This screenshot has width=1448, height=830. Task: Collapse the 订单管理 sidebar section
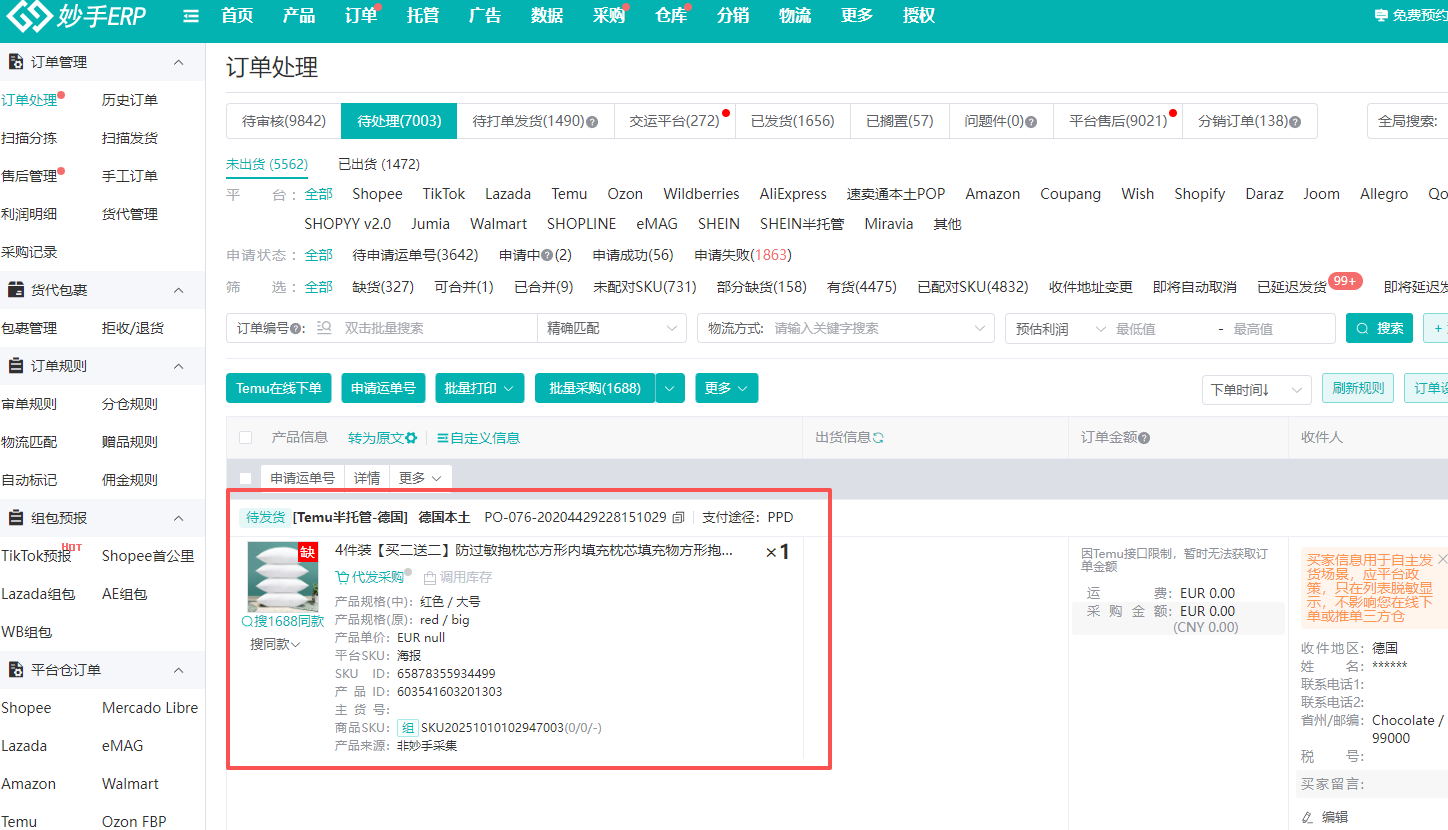point(179,62)
